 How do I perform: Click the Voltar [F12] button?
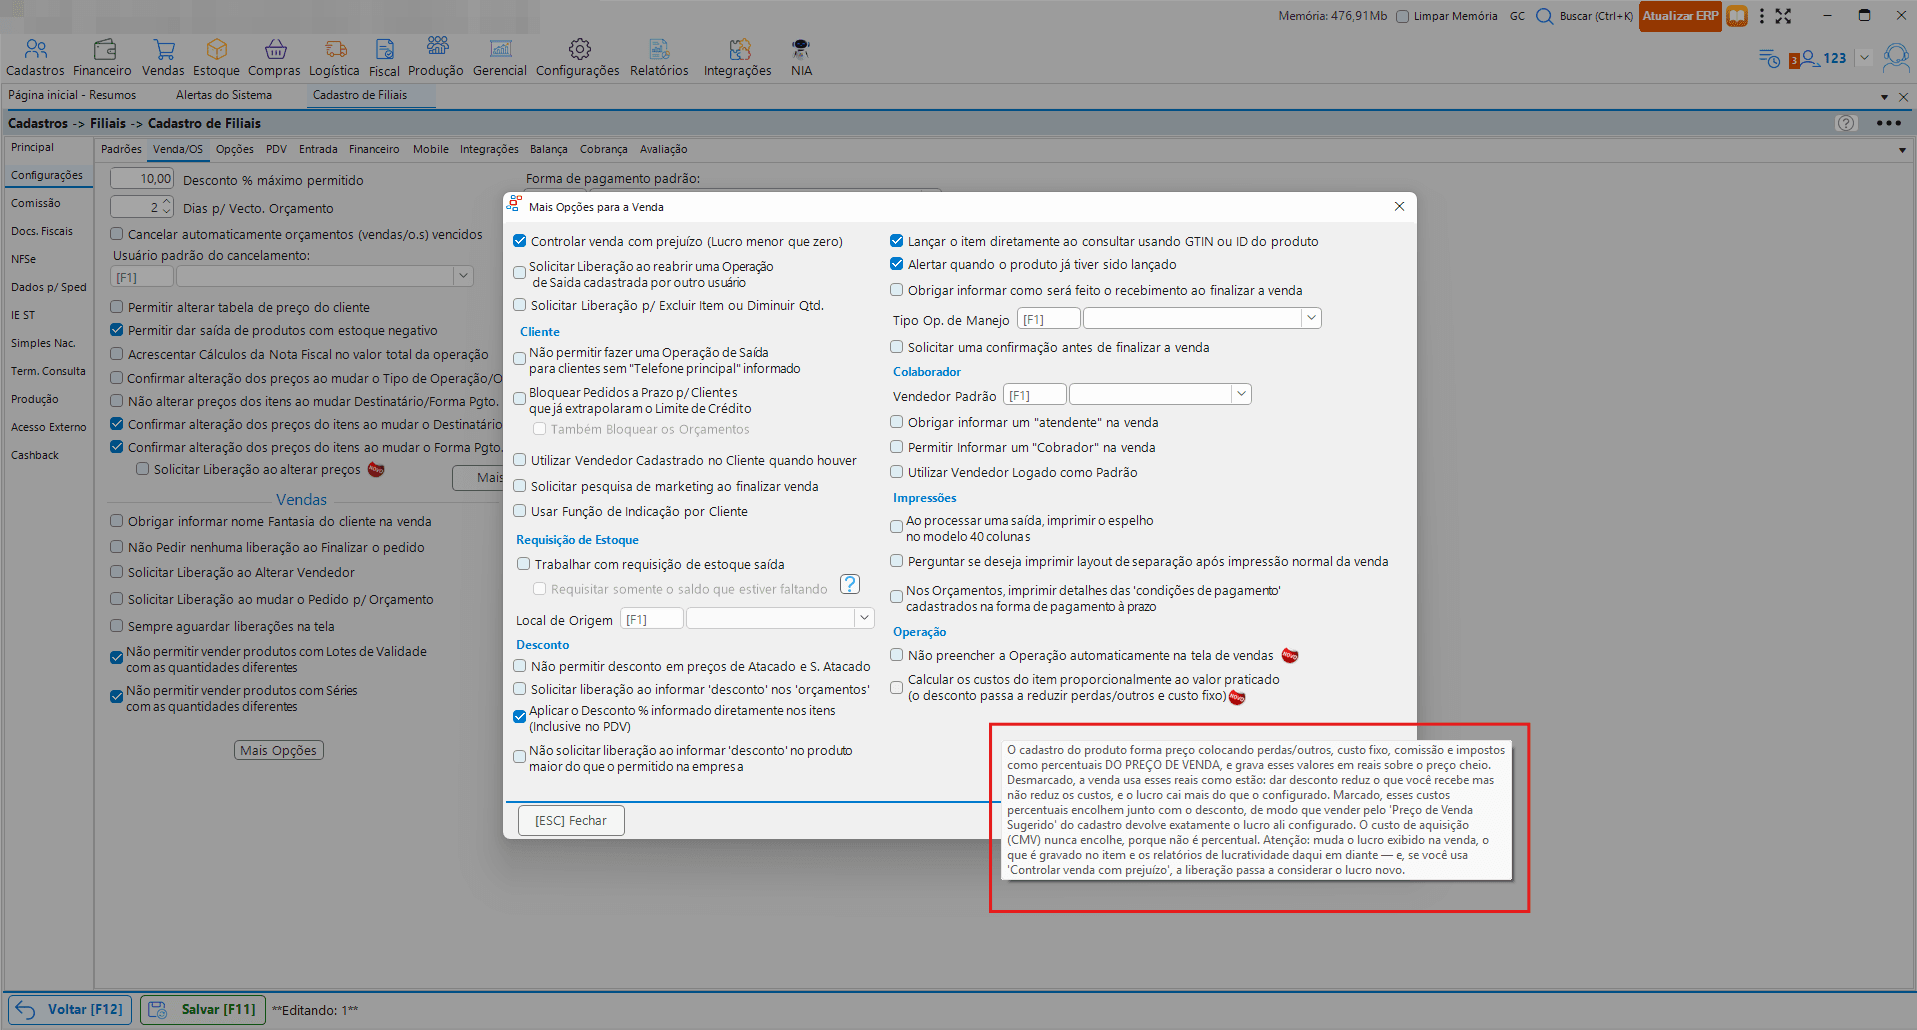pos(70,1010)
